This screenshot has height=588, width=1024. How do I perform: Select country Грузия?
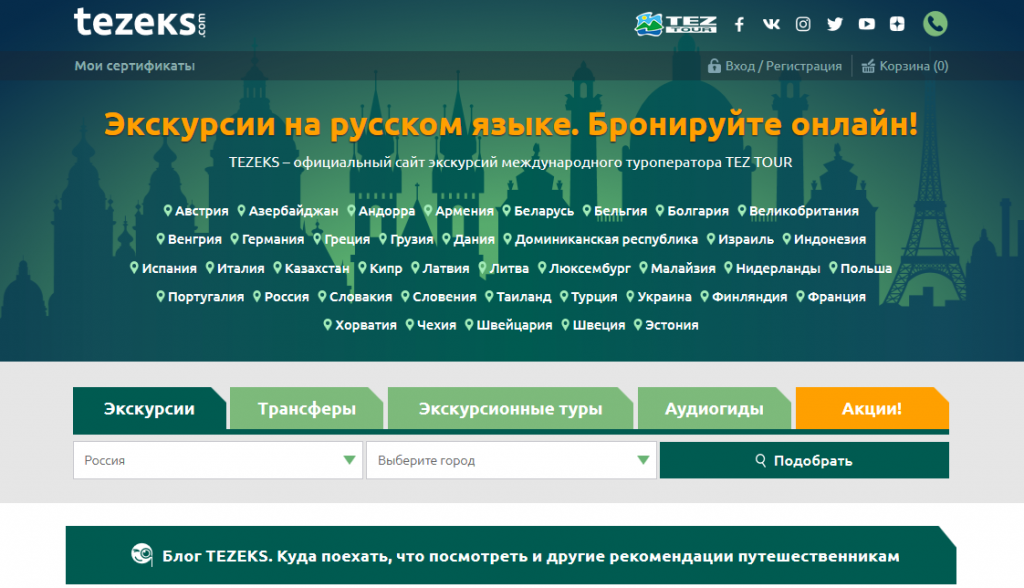pyautogui.click(x=412, y=239)
